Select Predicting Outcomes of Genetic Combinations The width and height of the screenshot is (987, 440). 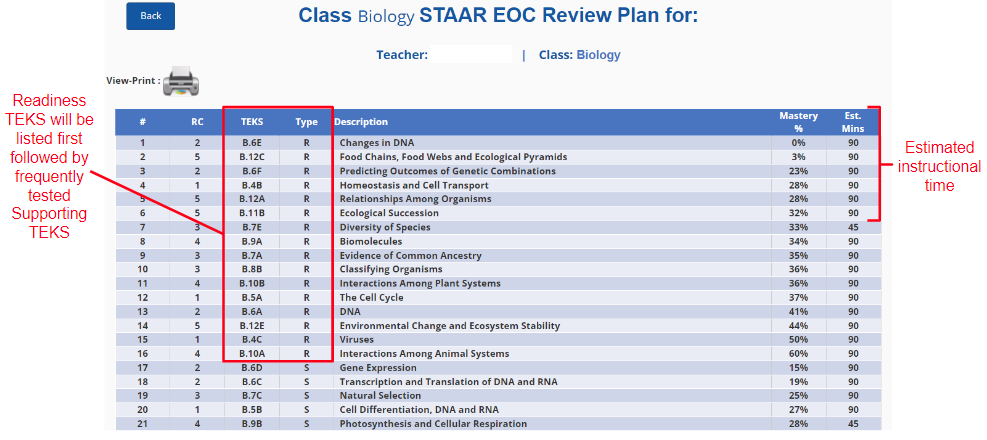[448, 171]
